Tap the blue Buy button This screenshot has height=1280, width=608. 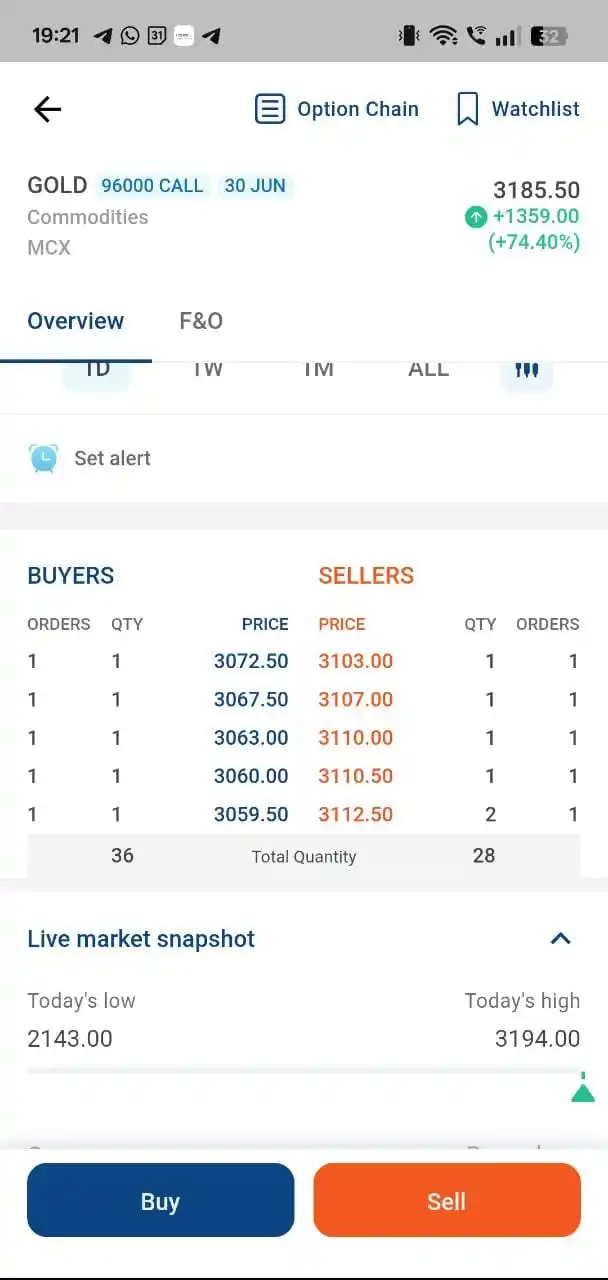click(161, 1200)
